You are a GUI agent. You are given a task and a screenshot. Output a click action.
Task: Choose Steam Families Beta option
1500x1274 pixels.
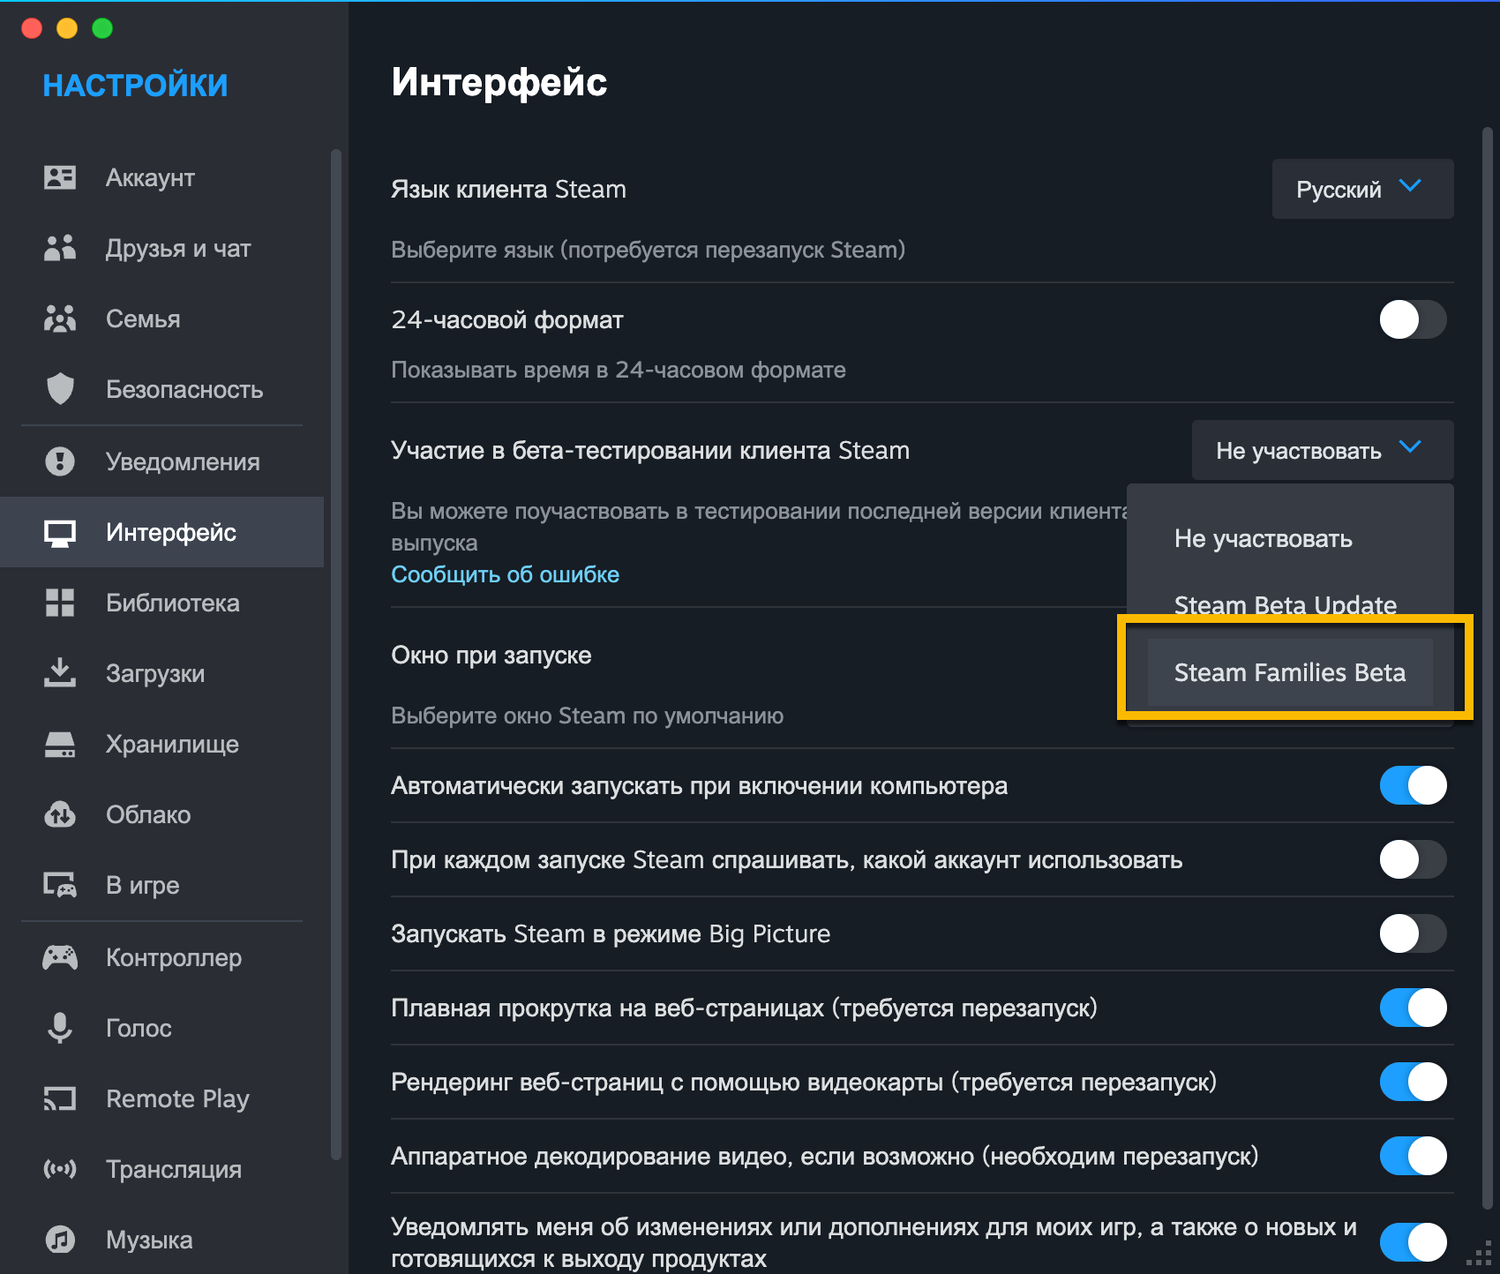1289,672
